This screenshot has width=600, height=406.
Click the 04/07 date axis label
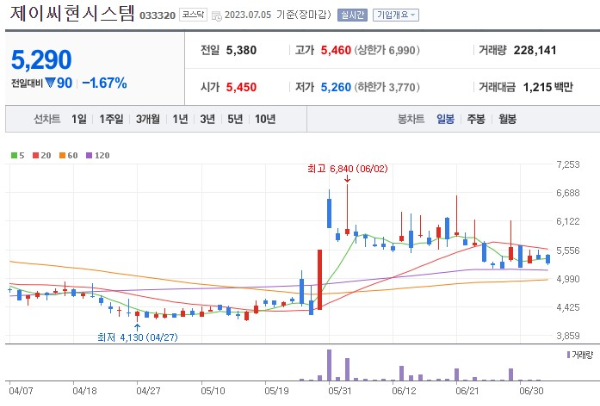[x=21, y=391]
